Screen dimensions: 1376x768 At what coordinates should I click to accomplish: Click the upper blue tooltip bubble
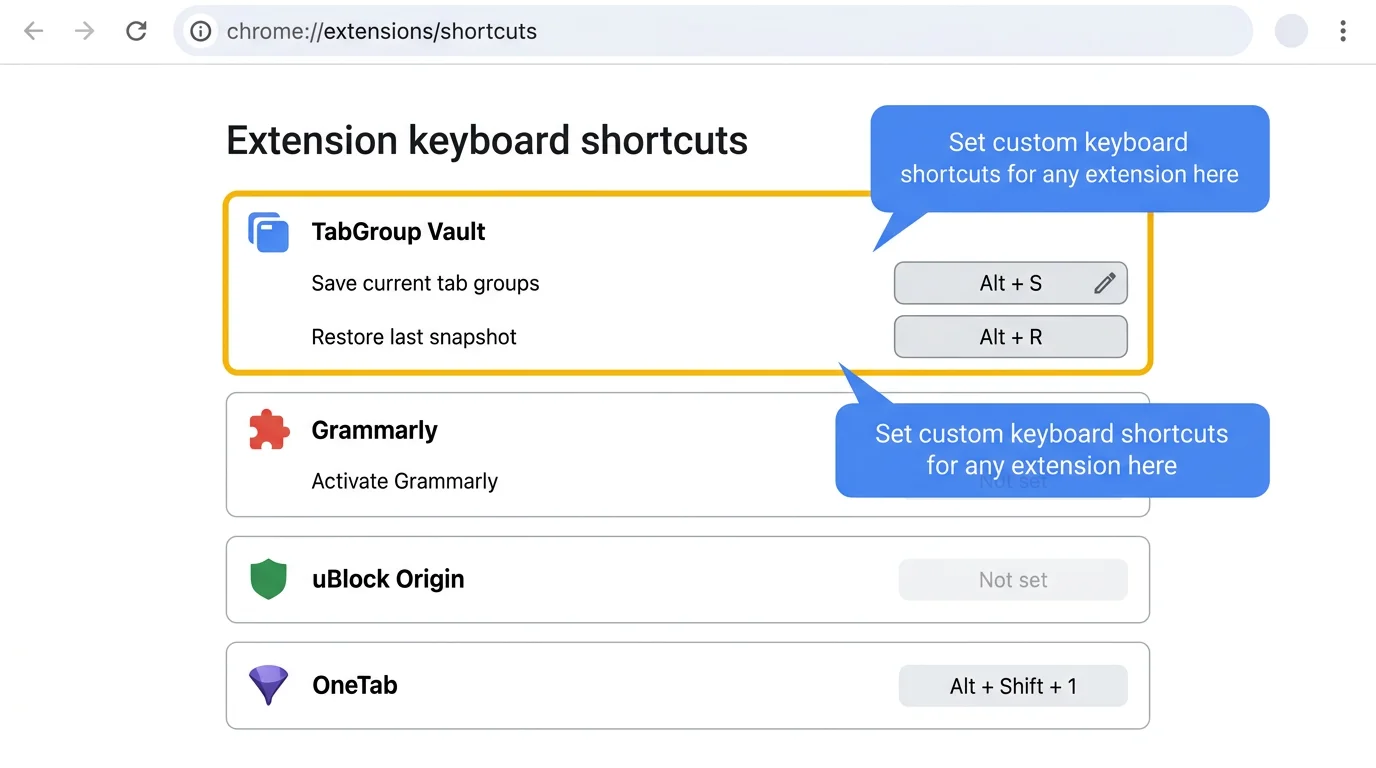[1068, 158]
